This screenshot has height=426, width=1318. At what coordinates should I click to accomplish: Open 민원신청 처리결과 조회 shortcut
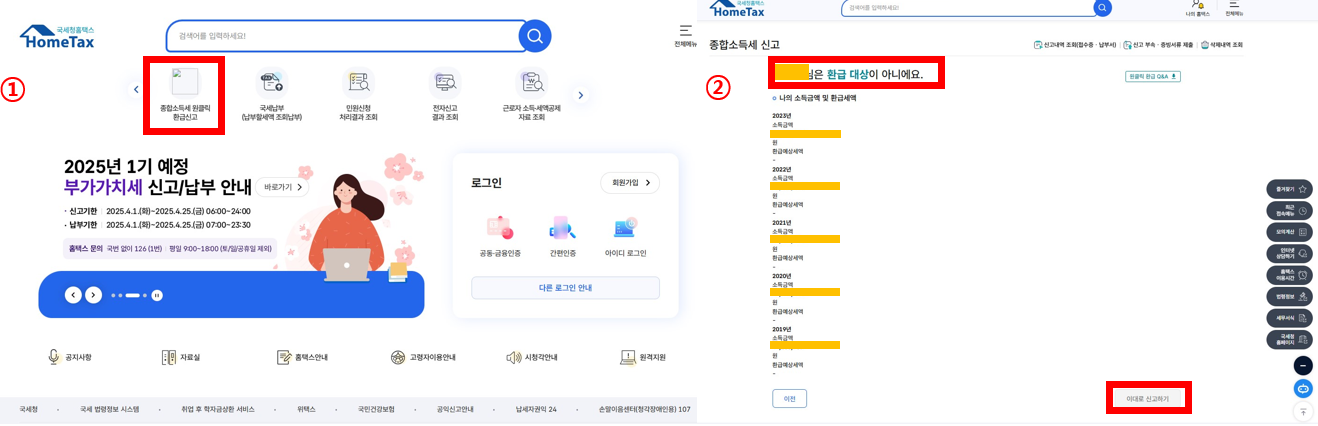358,95
